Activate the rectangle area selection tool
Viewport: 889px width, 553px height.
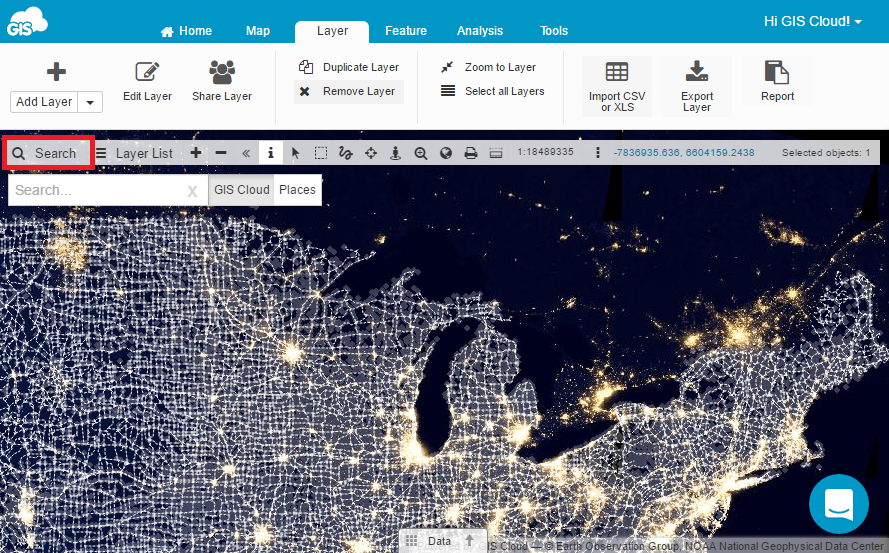[321, 153]
